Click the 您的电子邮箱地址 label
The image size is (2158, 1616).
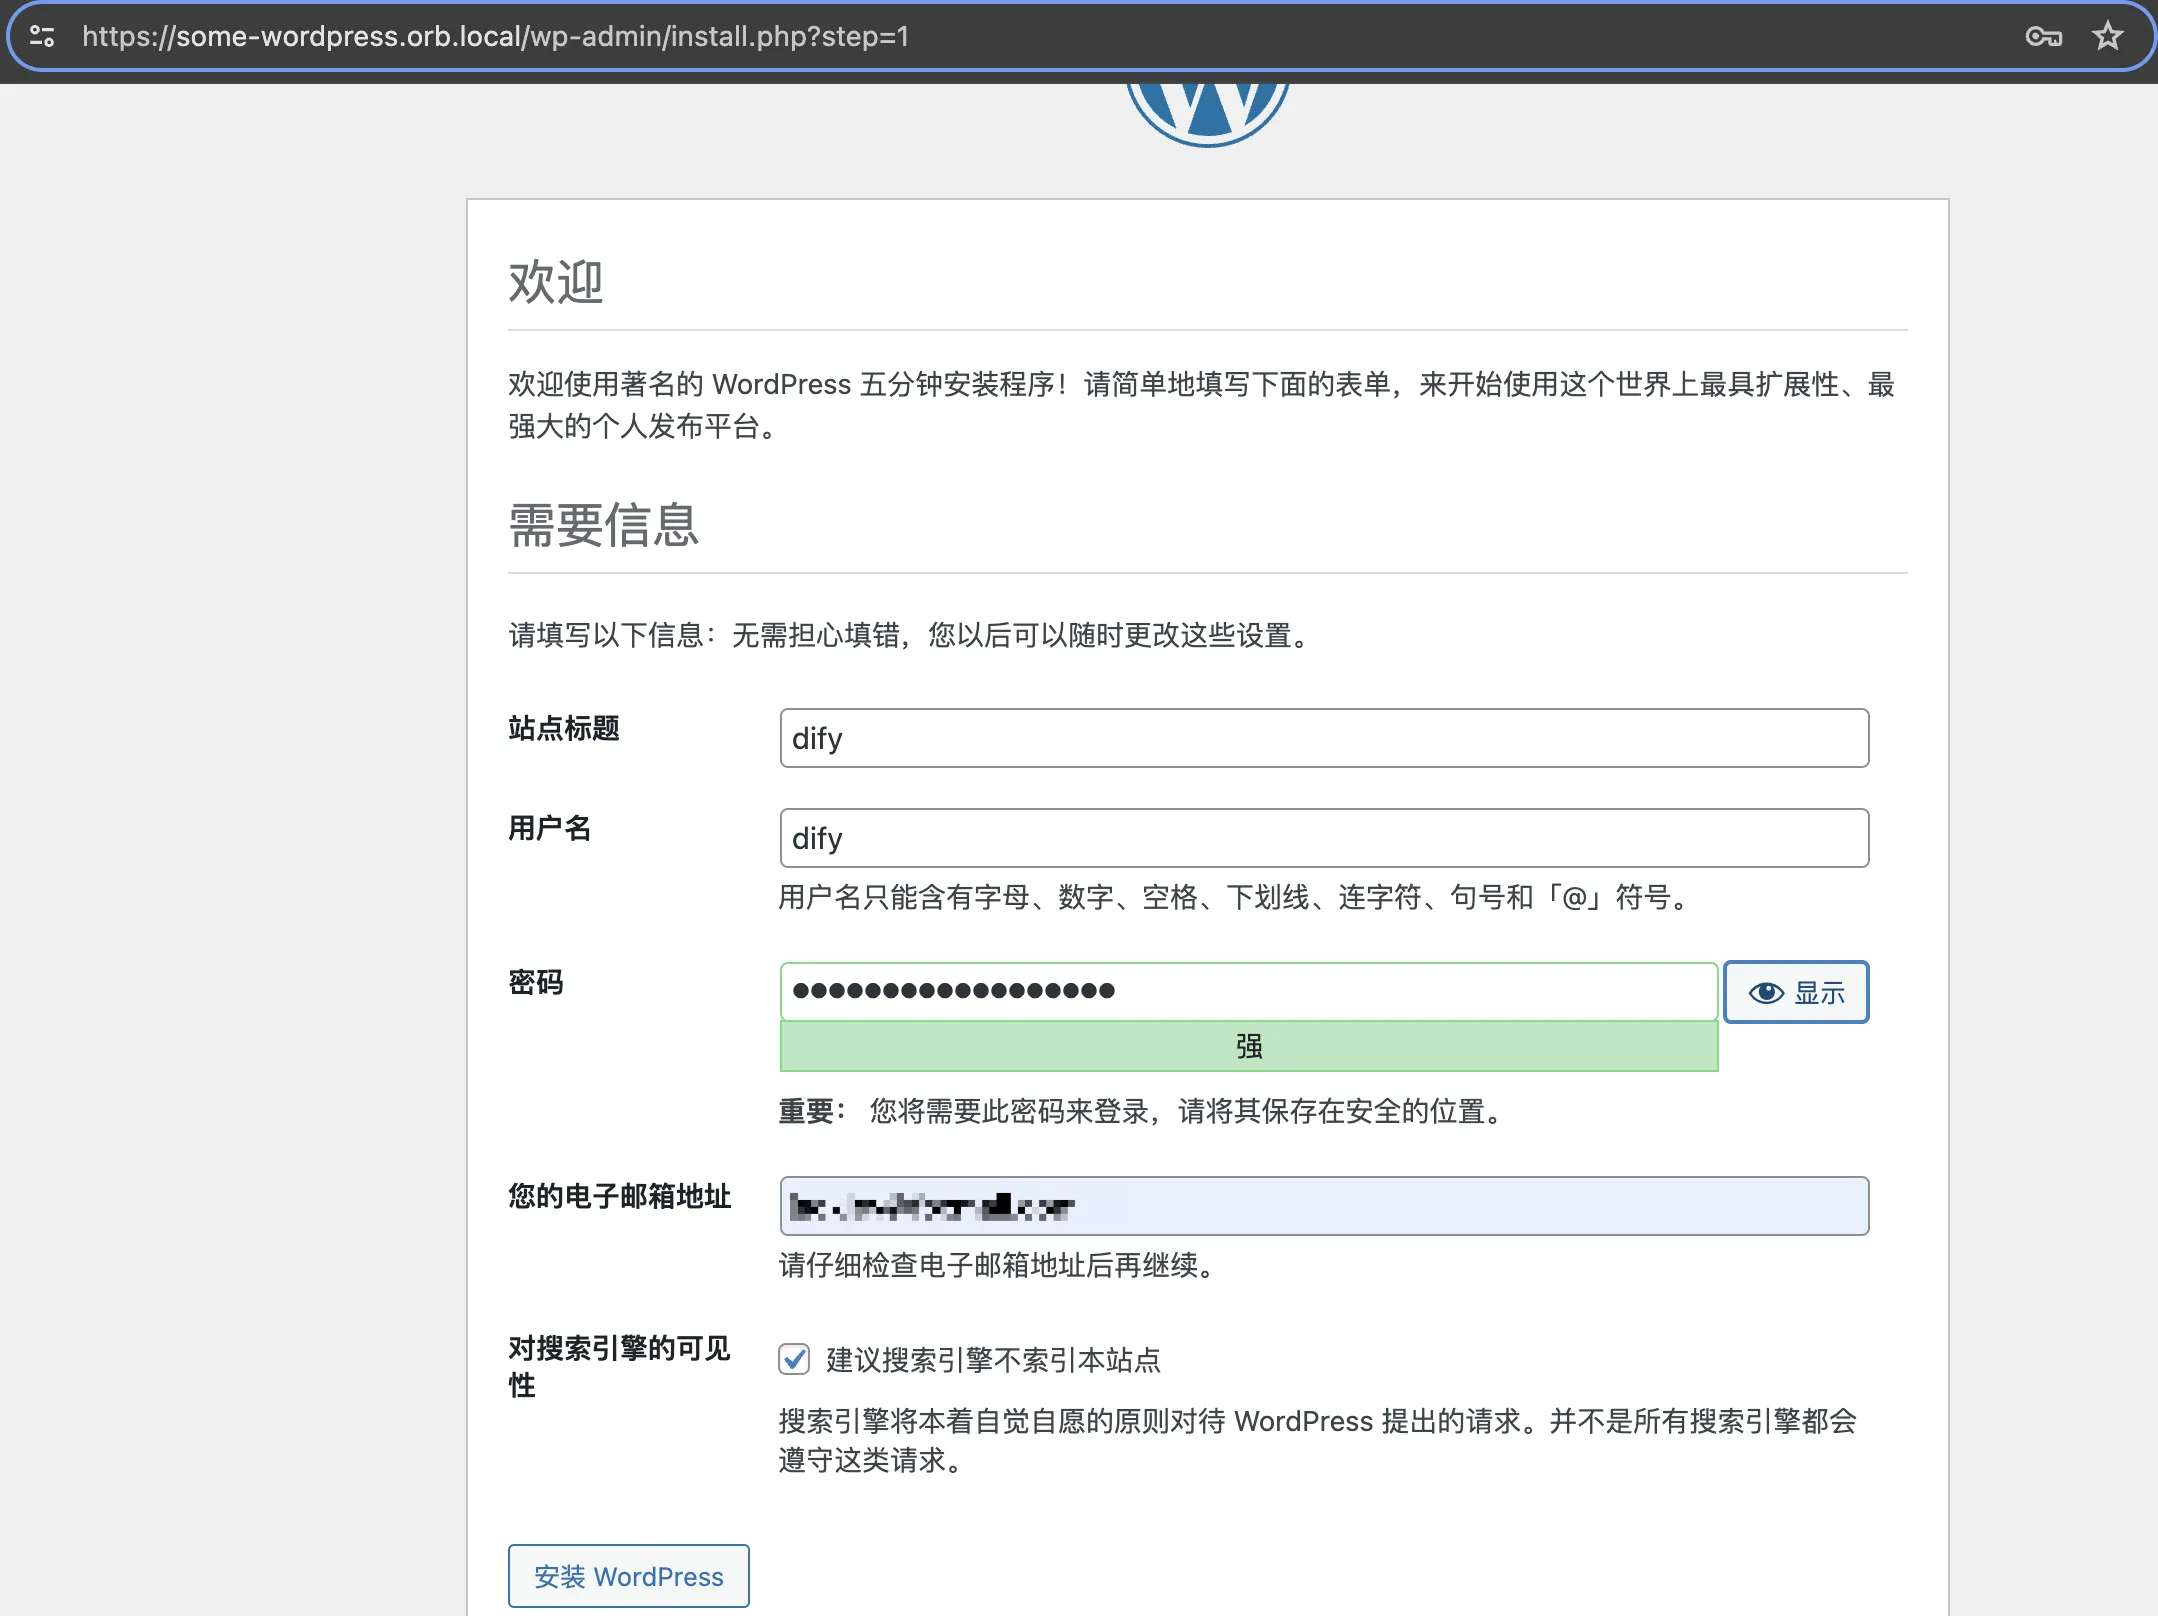click(620, 1196)
